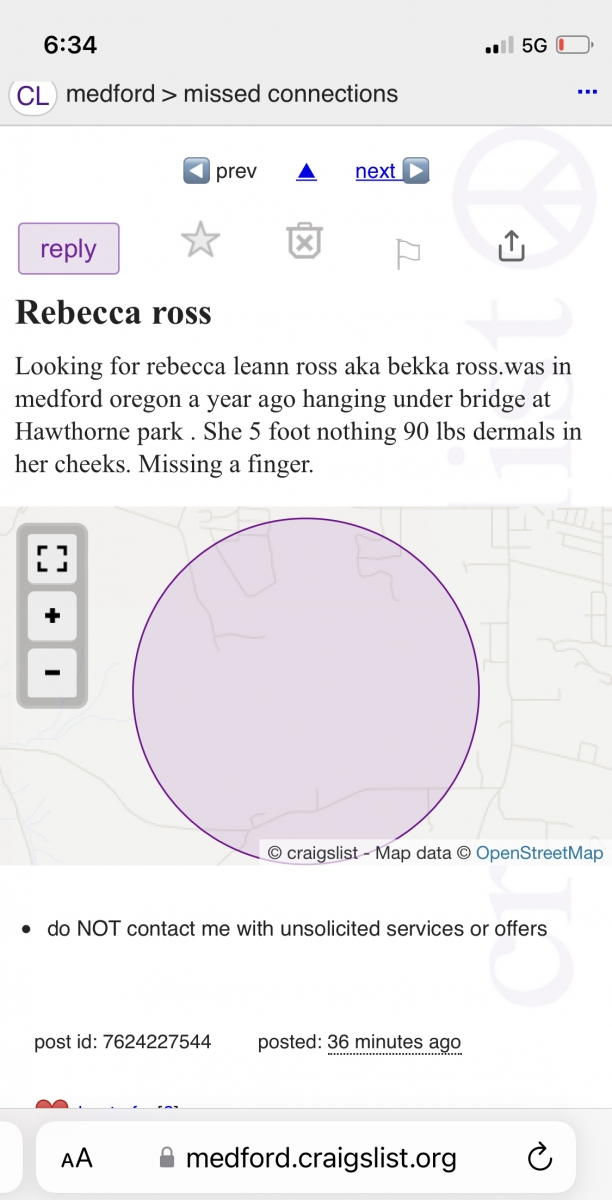Zoom out on the map
Screen dimensions: 612x1200
pyautogui.click(x=52, y=672)
